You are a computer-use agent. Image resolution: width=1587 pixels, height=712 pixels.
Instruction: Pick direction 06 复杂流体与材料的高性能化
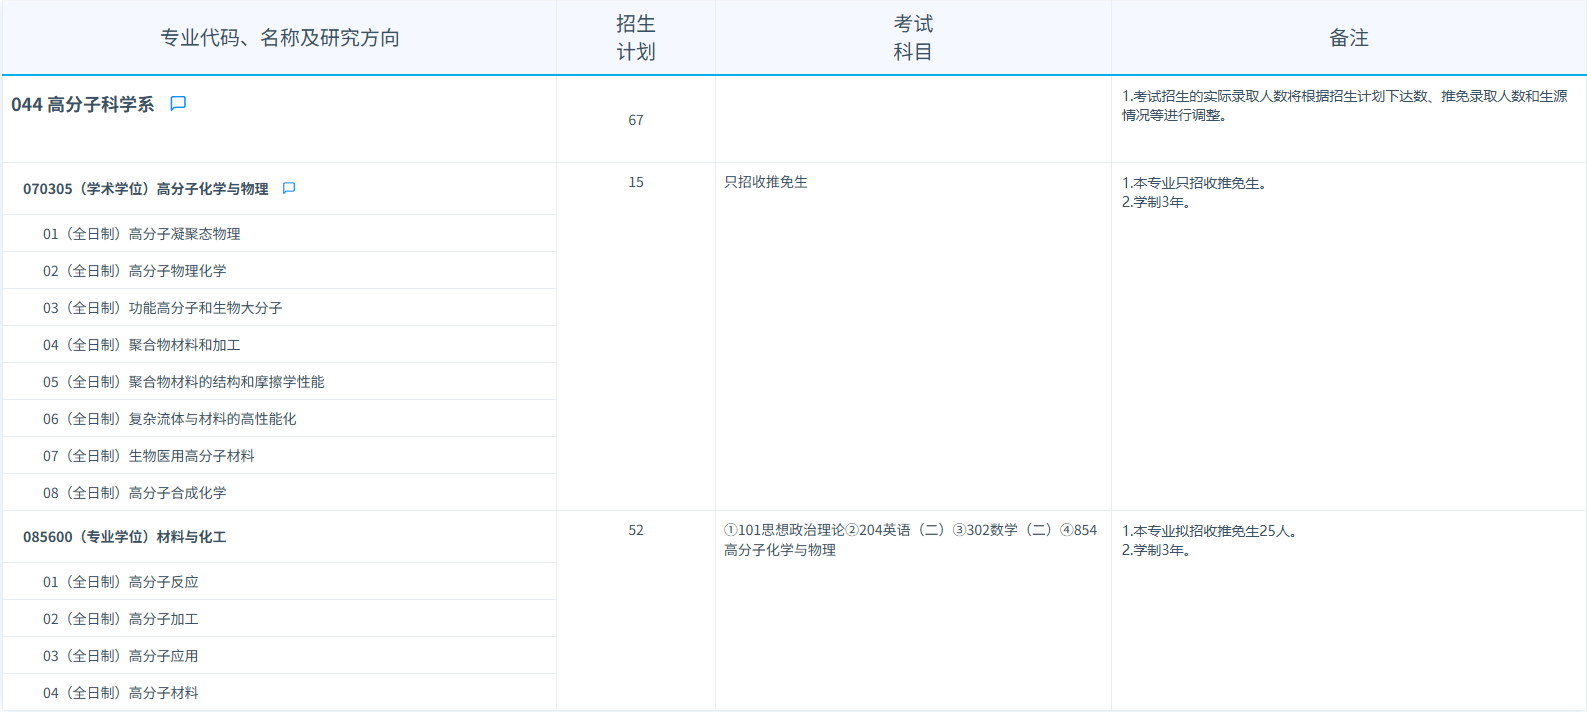coord(169,419)
